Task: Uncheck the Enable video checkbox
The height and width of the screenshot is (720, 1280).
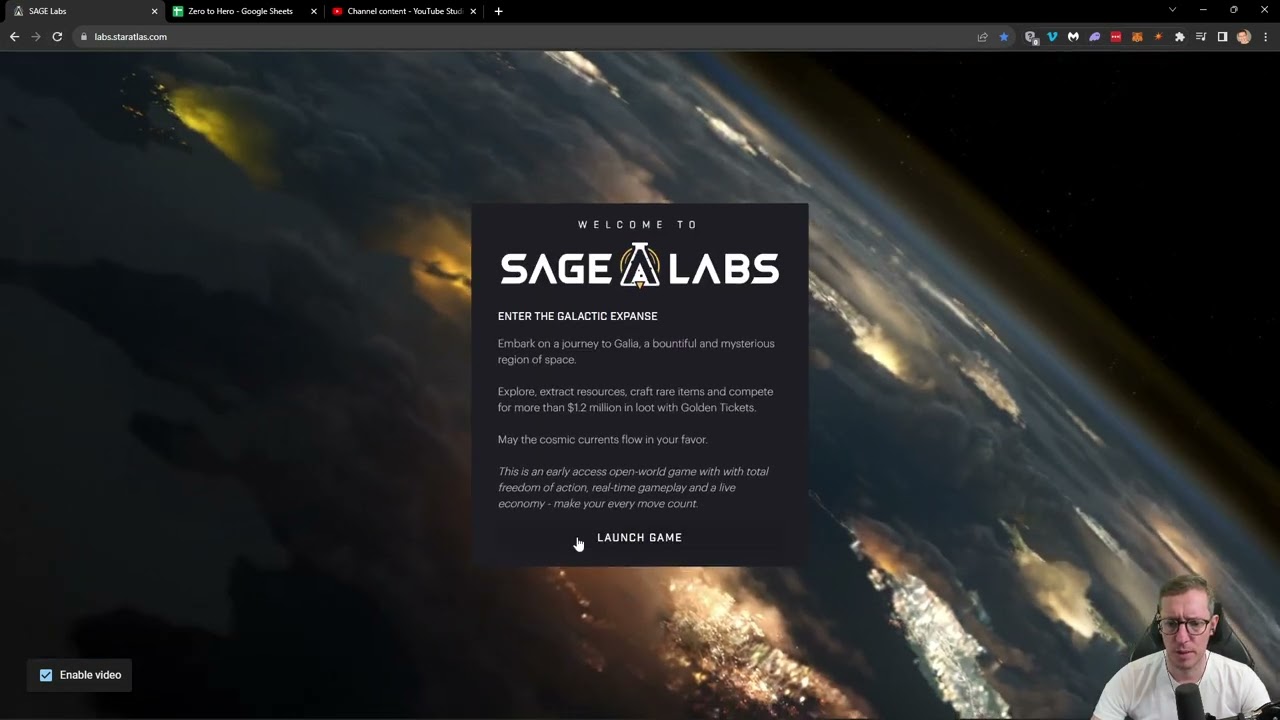Action: click(x=46, y=675)
